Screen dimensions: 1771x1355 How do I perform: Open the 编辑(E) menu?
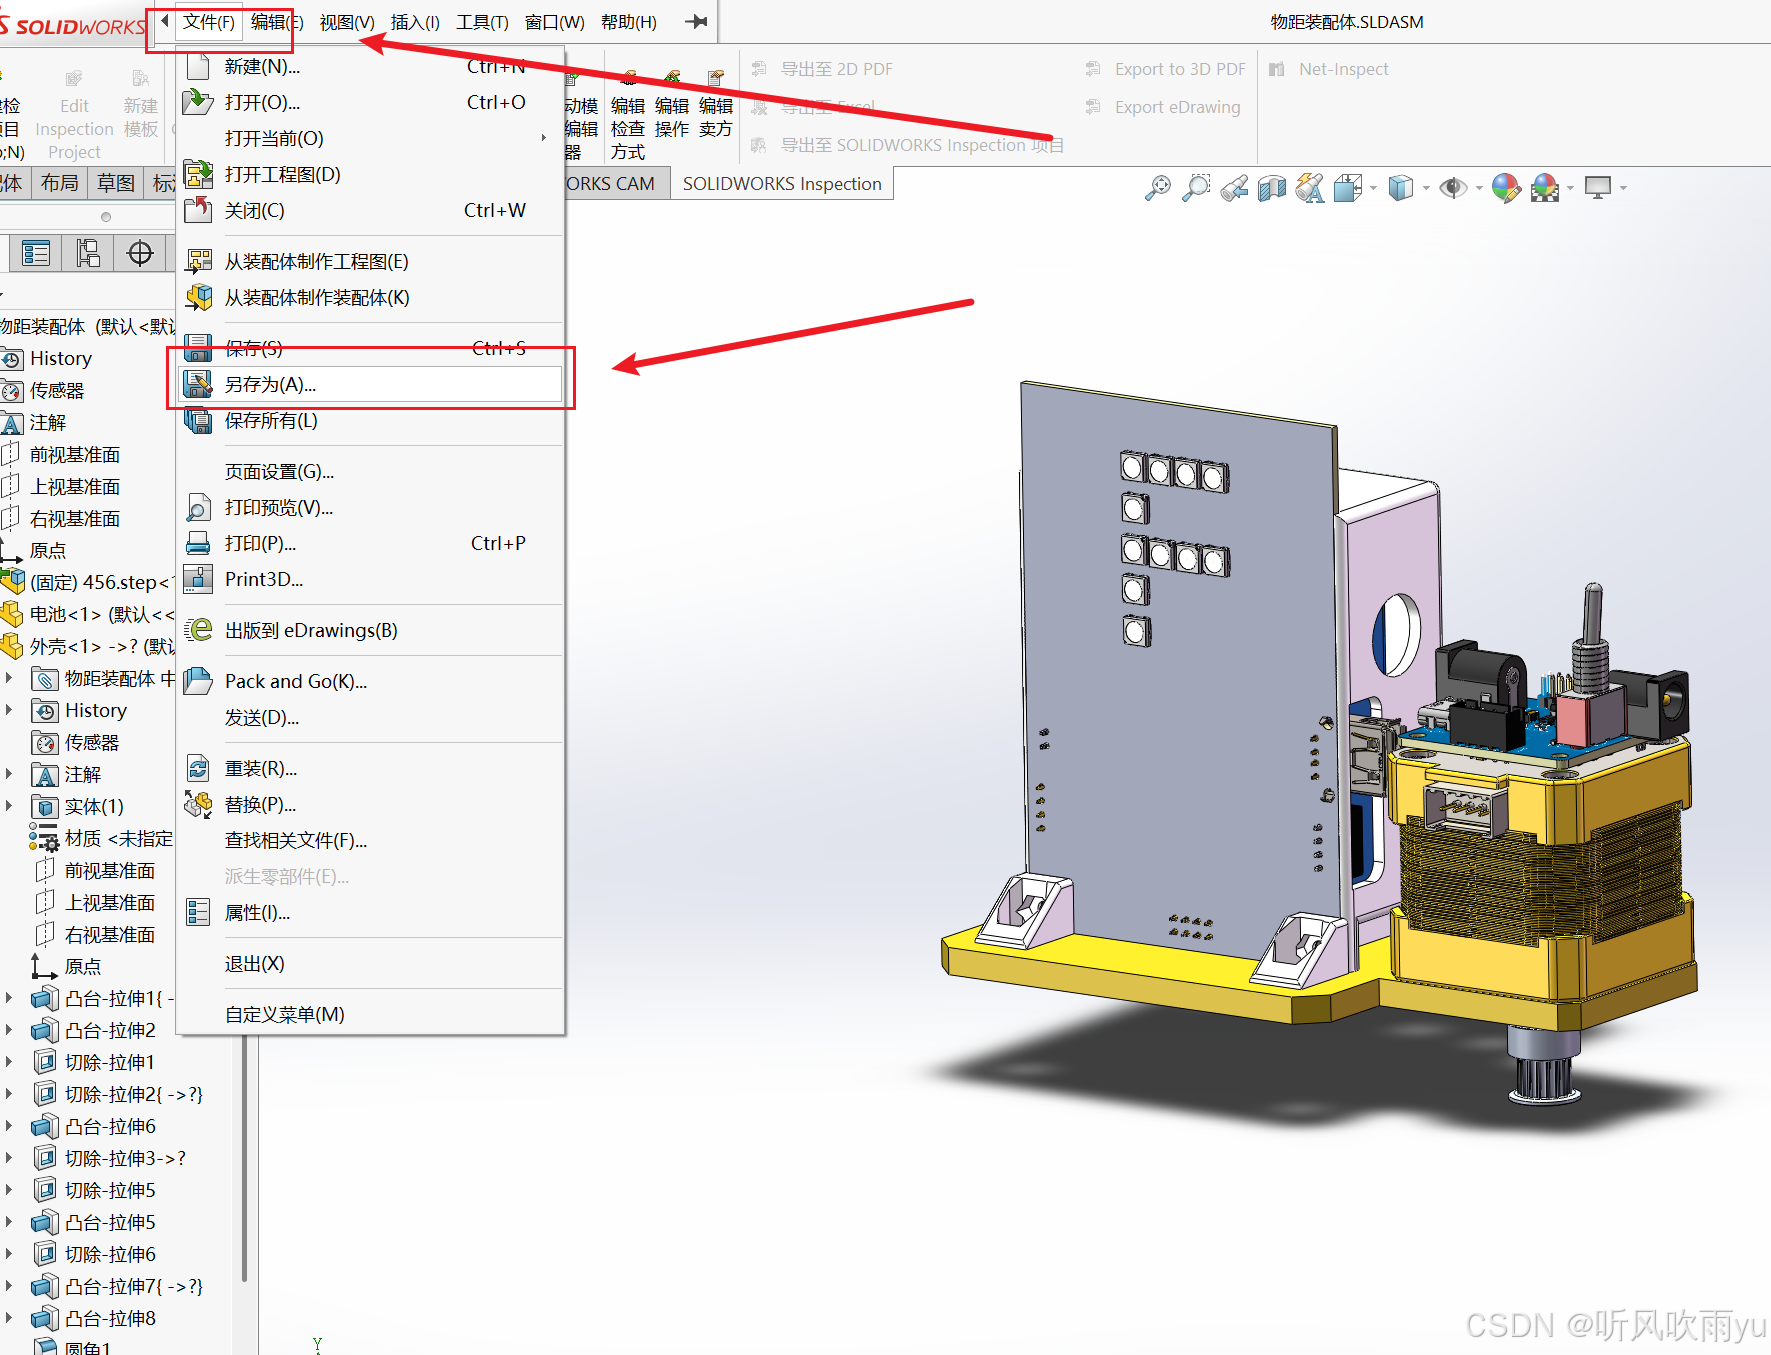point(277,22)
